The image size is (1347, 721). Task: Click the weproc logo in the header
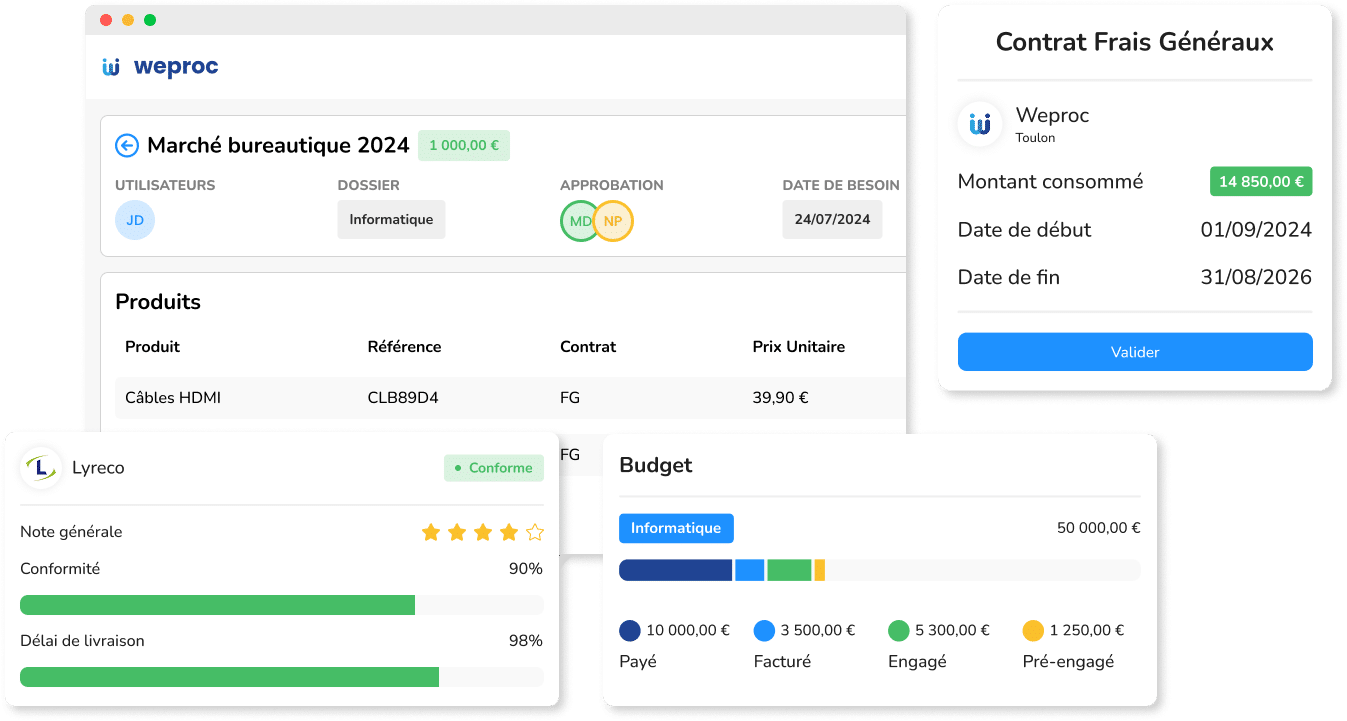[x=160, y=67]
